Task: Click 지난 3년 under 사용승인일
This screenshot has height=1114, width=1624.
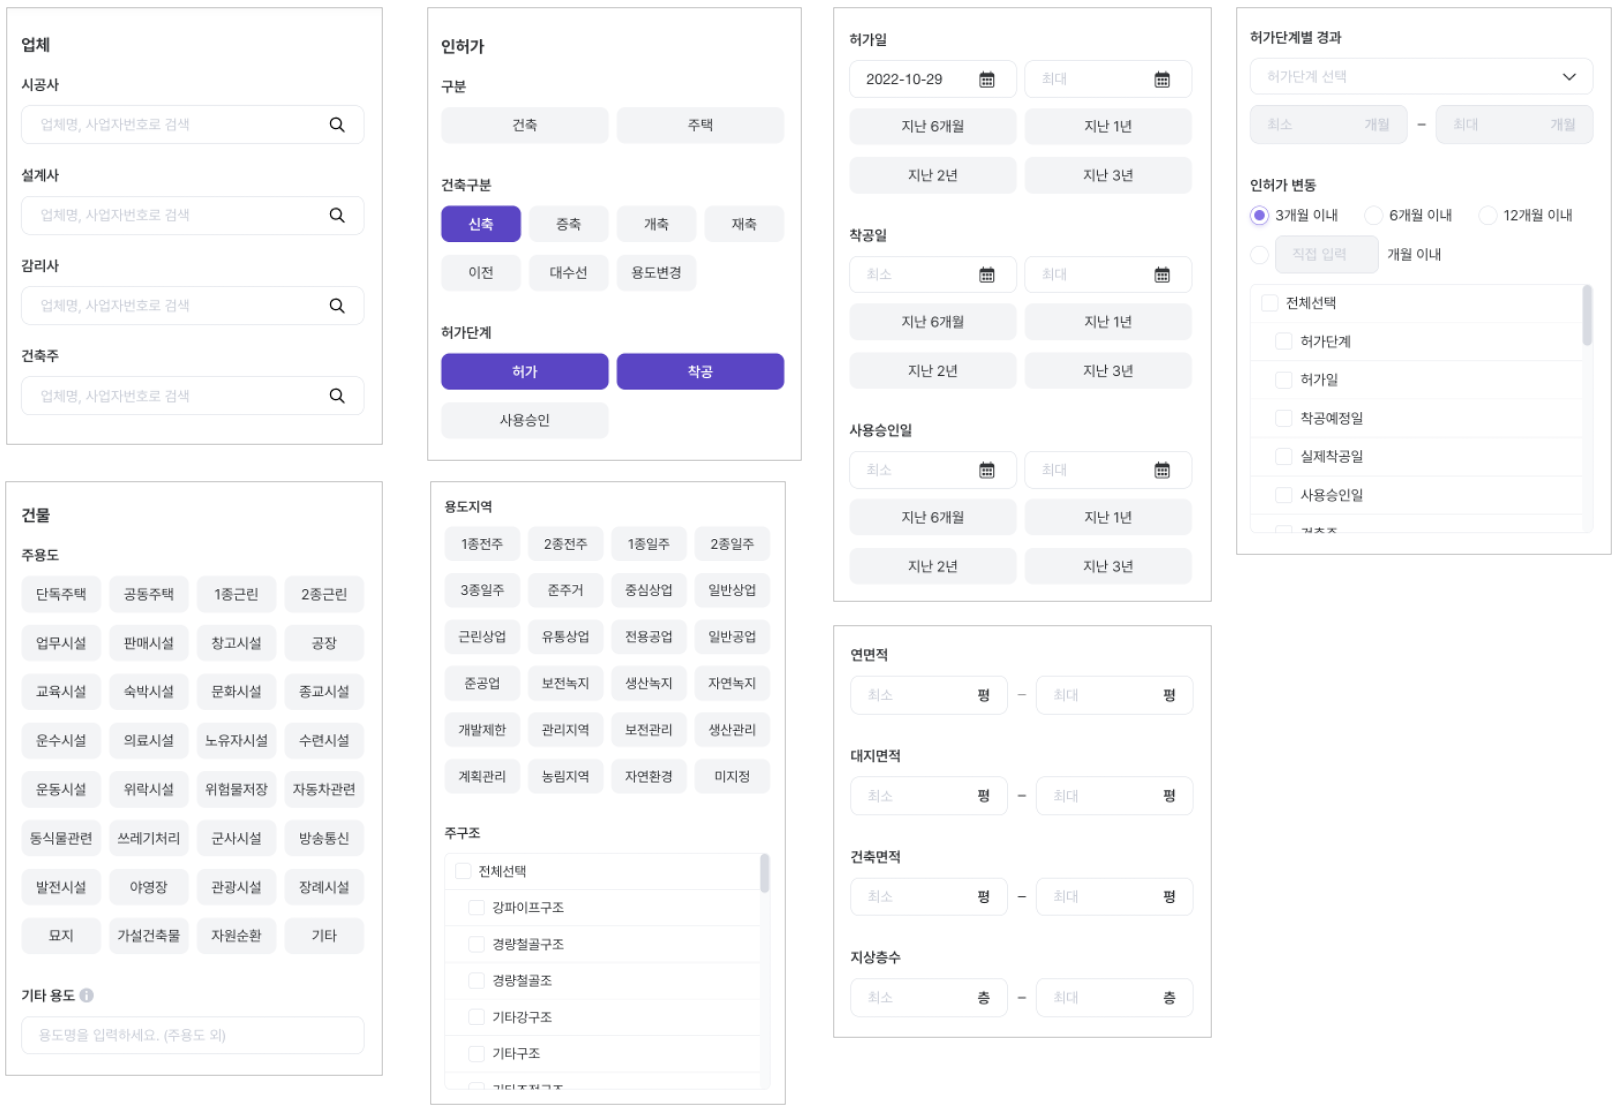Action: [x=1108, y=566]
